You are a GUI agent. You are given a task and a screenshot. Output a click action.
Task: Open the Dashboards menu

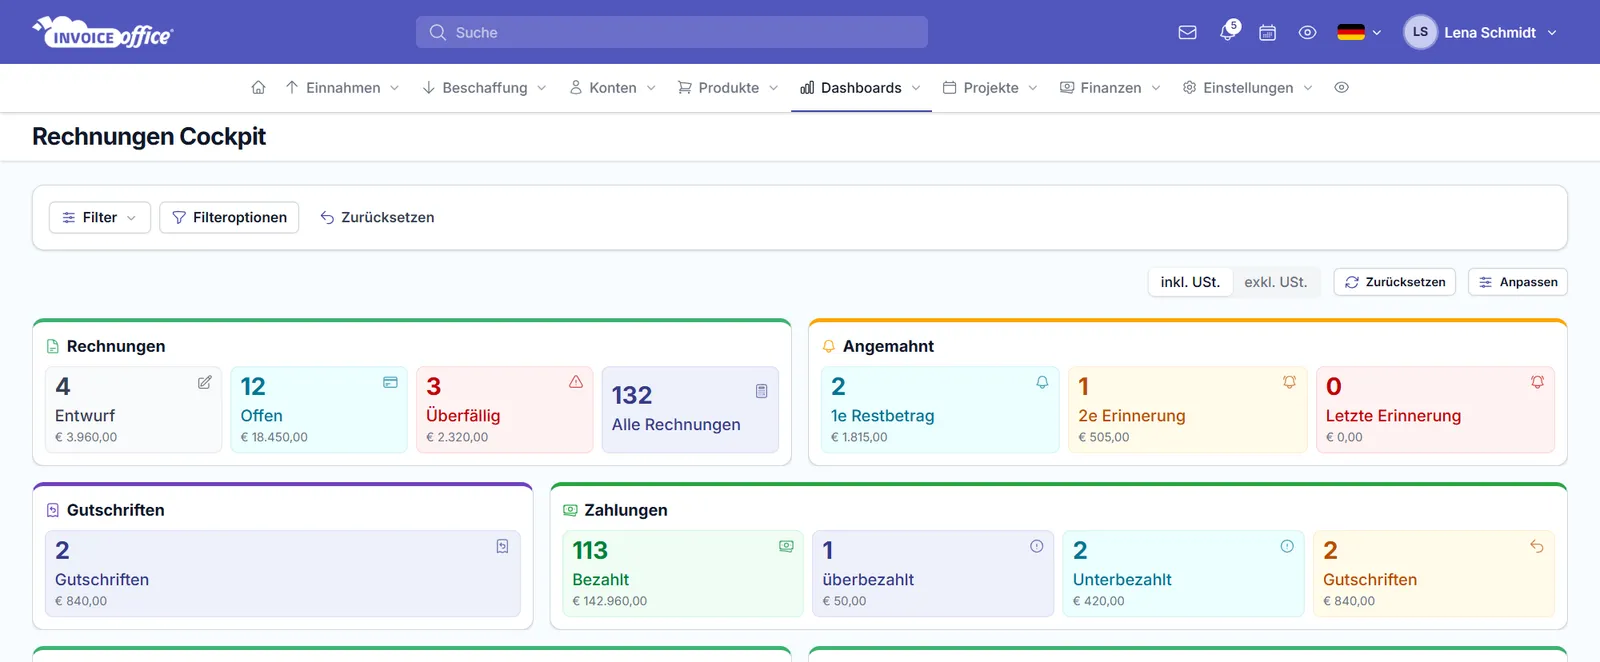tap(861, 88)
